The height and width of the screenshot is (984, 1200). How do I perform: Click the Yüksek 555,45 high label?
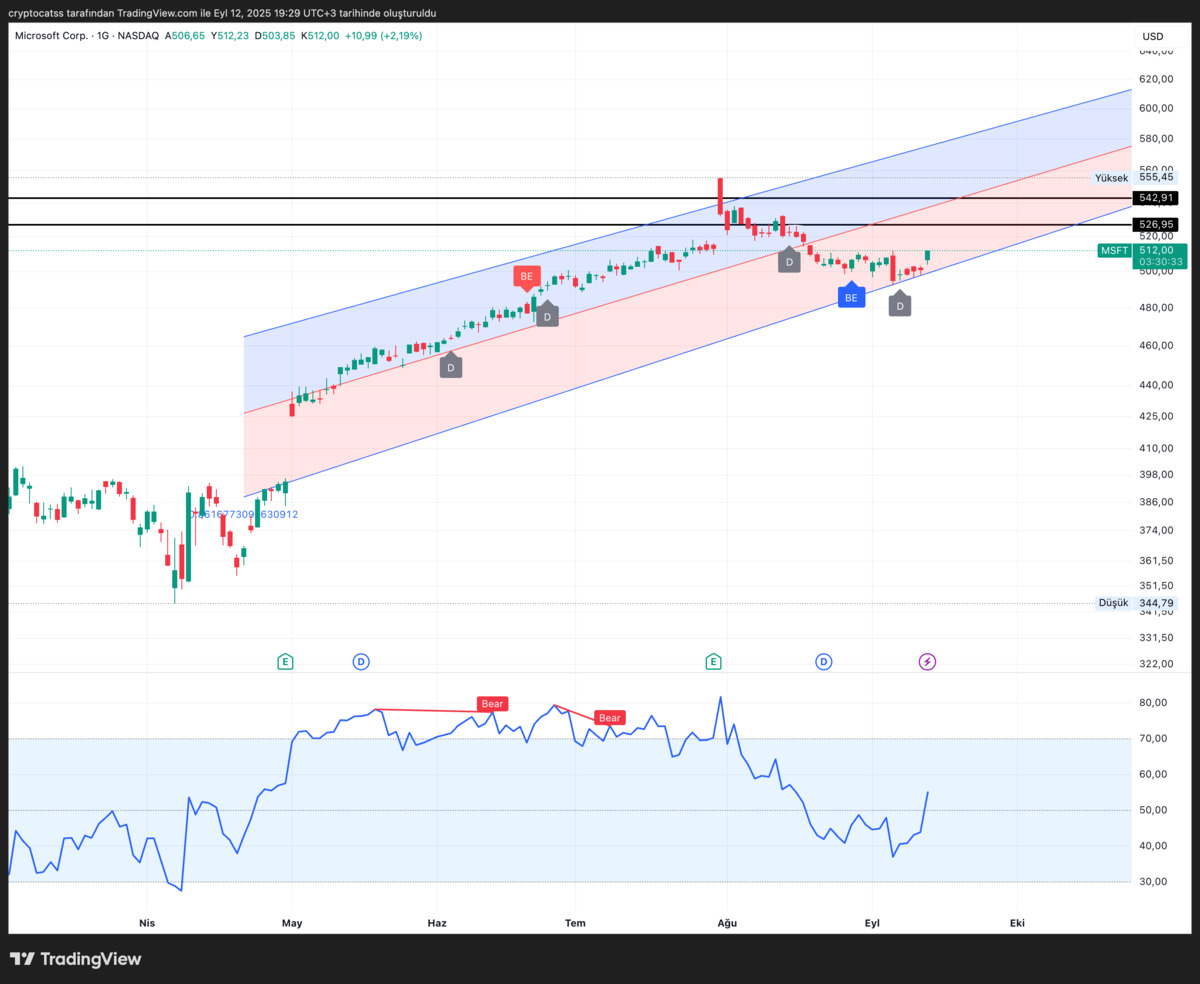click(1135, 177)
